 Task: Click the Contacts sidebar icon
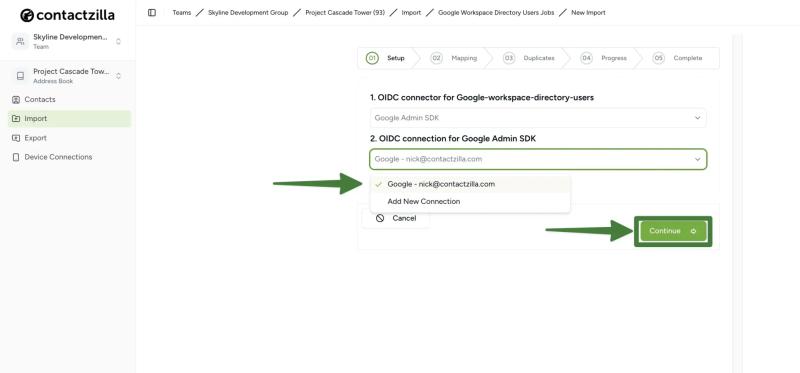[x=16, y=100]
